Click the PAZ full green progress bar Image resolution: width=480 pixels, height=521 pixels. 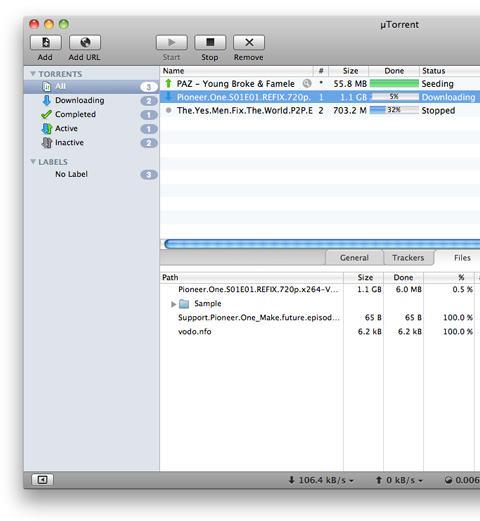tap(394, 83)
